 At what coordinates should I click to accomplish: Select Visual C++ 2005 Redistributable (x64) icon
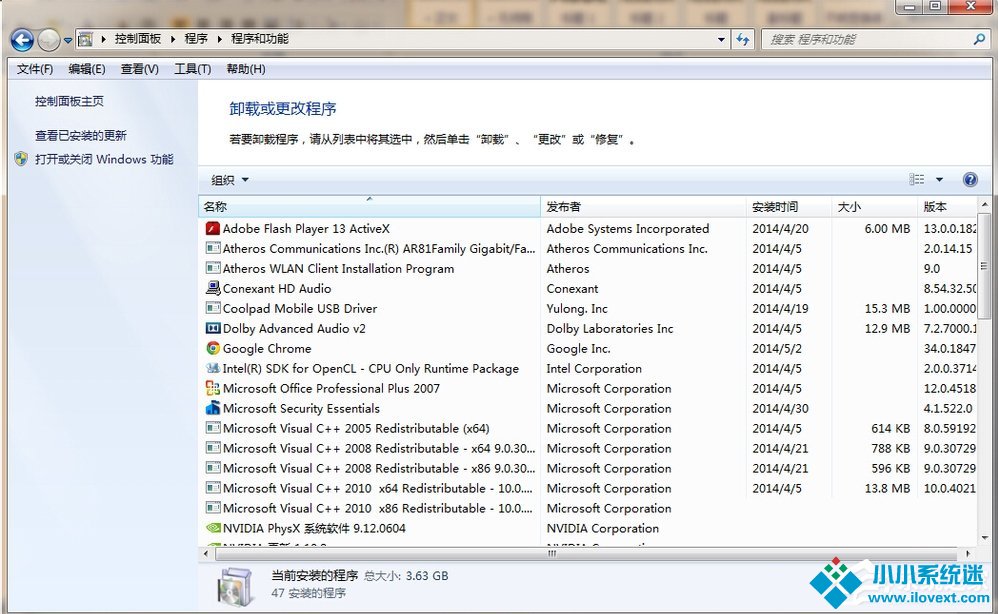[213, 428]
